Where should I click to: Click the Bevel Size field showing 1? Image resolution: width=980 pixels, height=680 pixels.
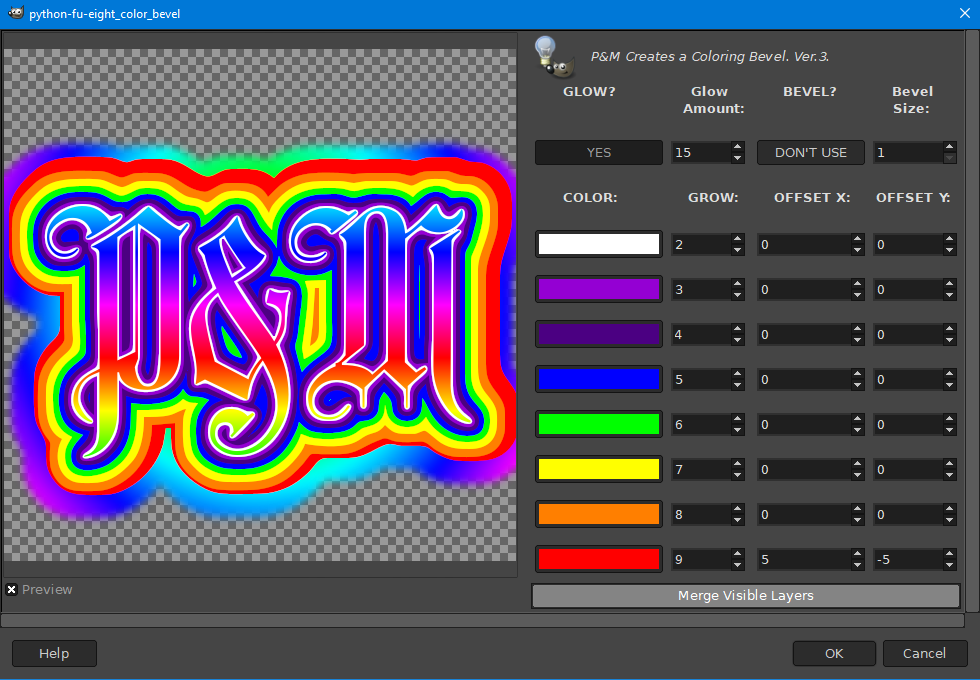click(908, 152)
